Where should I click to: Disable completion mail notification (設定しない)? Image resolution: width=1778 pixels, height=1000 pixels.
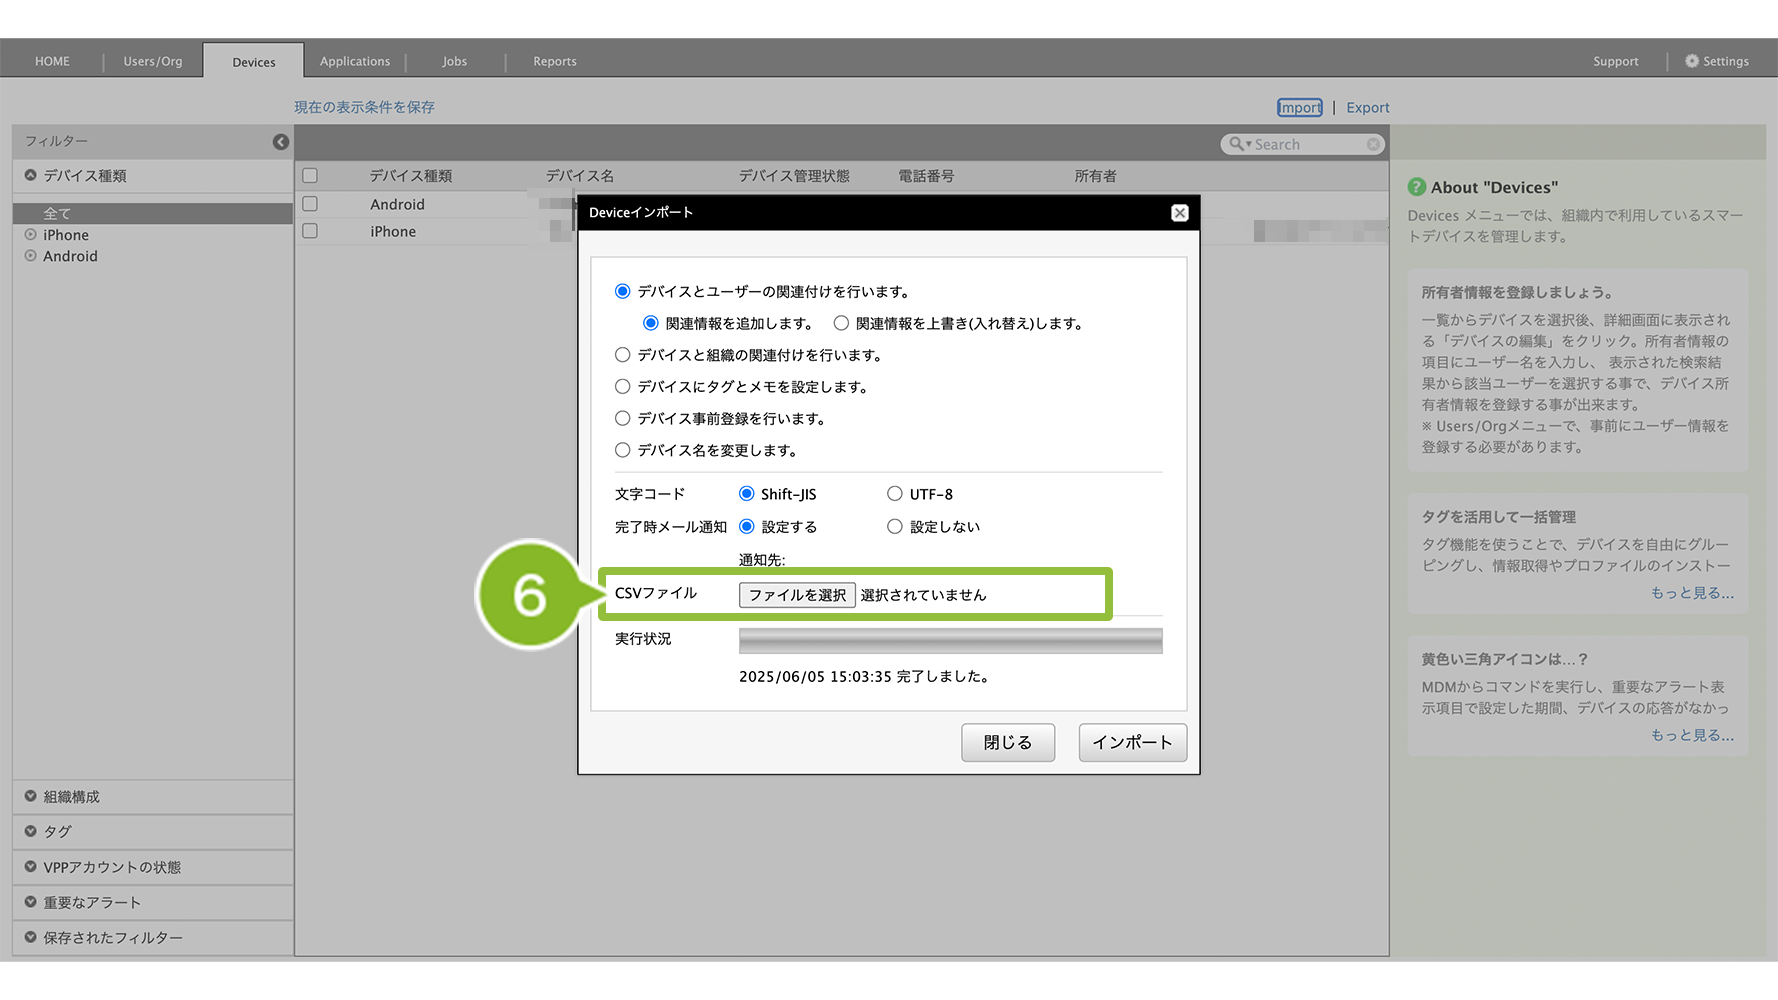click(x=895, y=527)
